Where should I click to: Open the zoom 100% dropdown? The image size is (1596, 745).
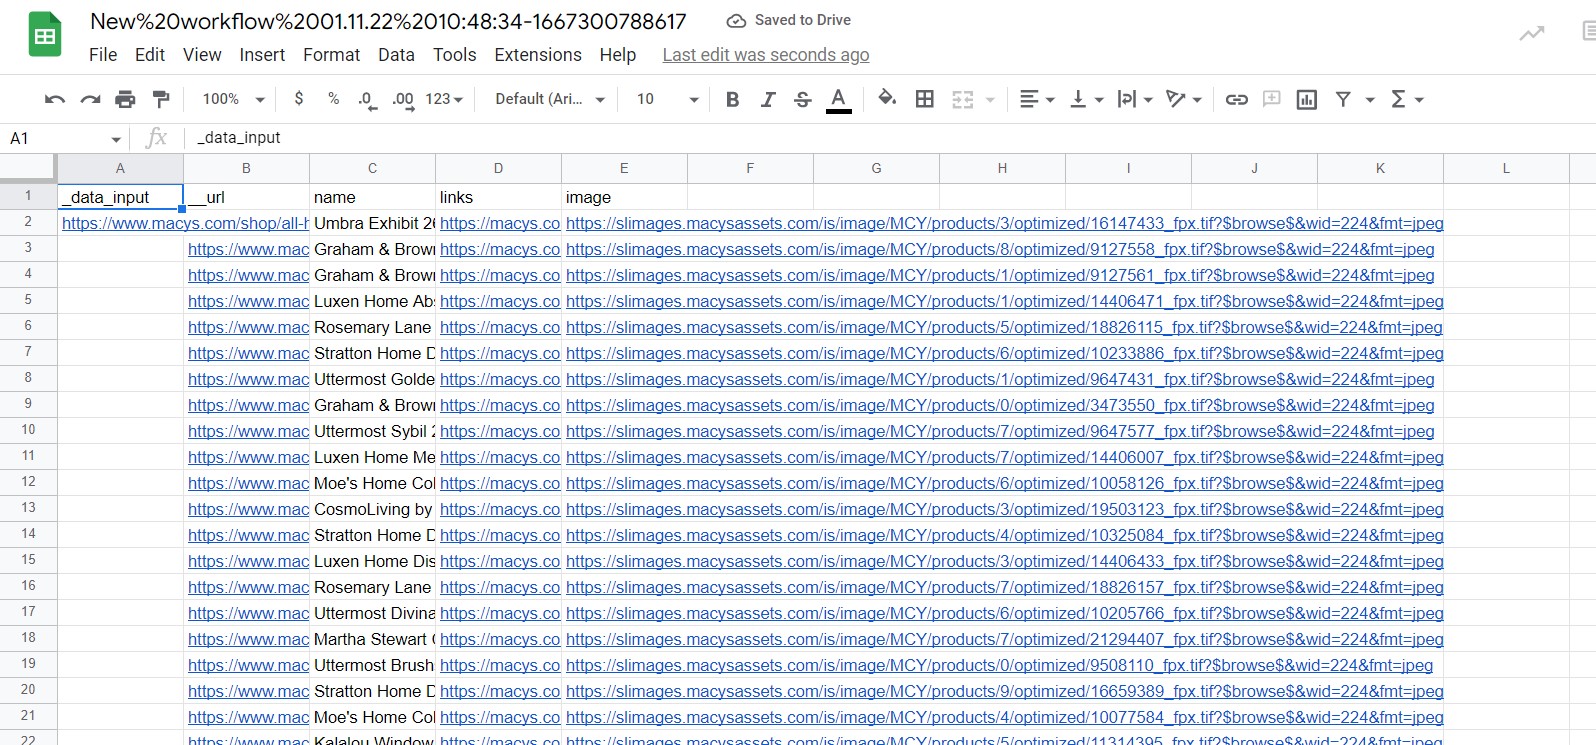coord(233,99)
